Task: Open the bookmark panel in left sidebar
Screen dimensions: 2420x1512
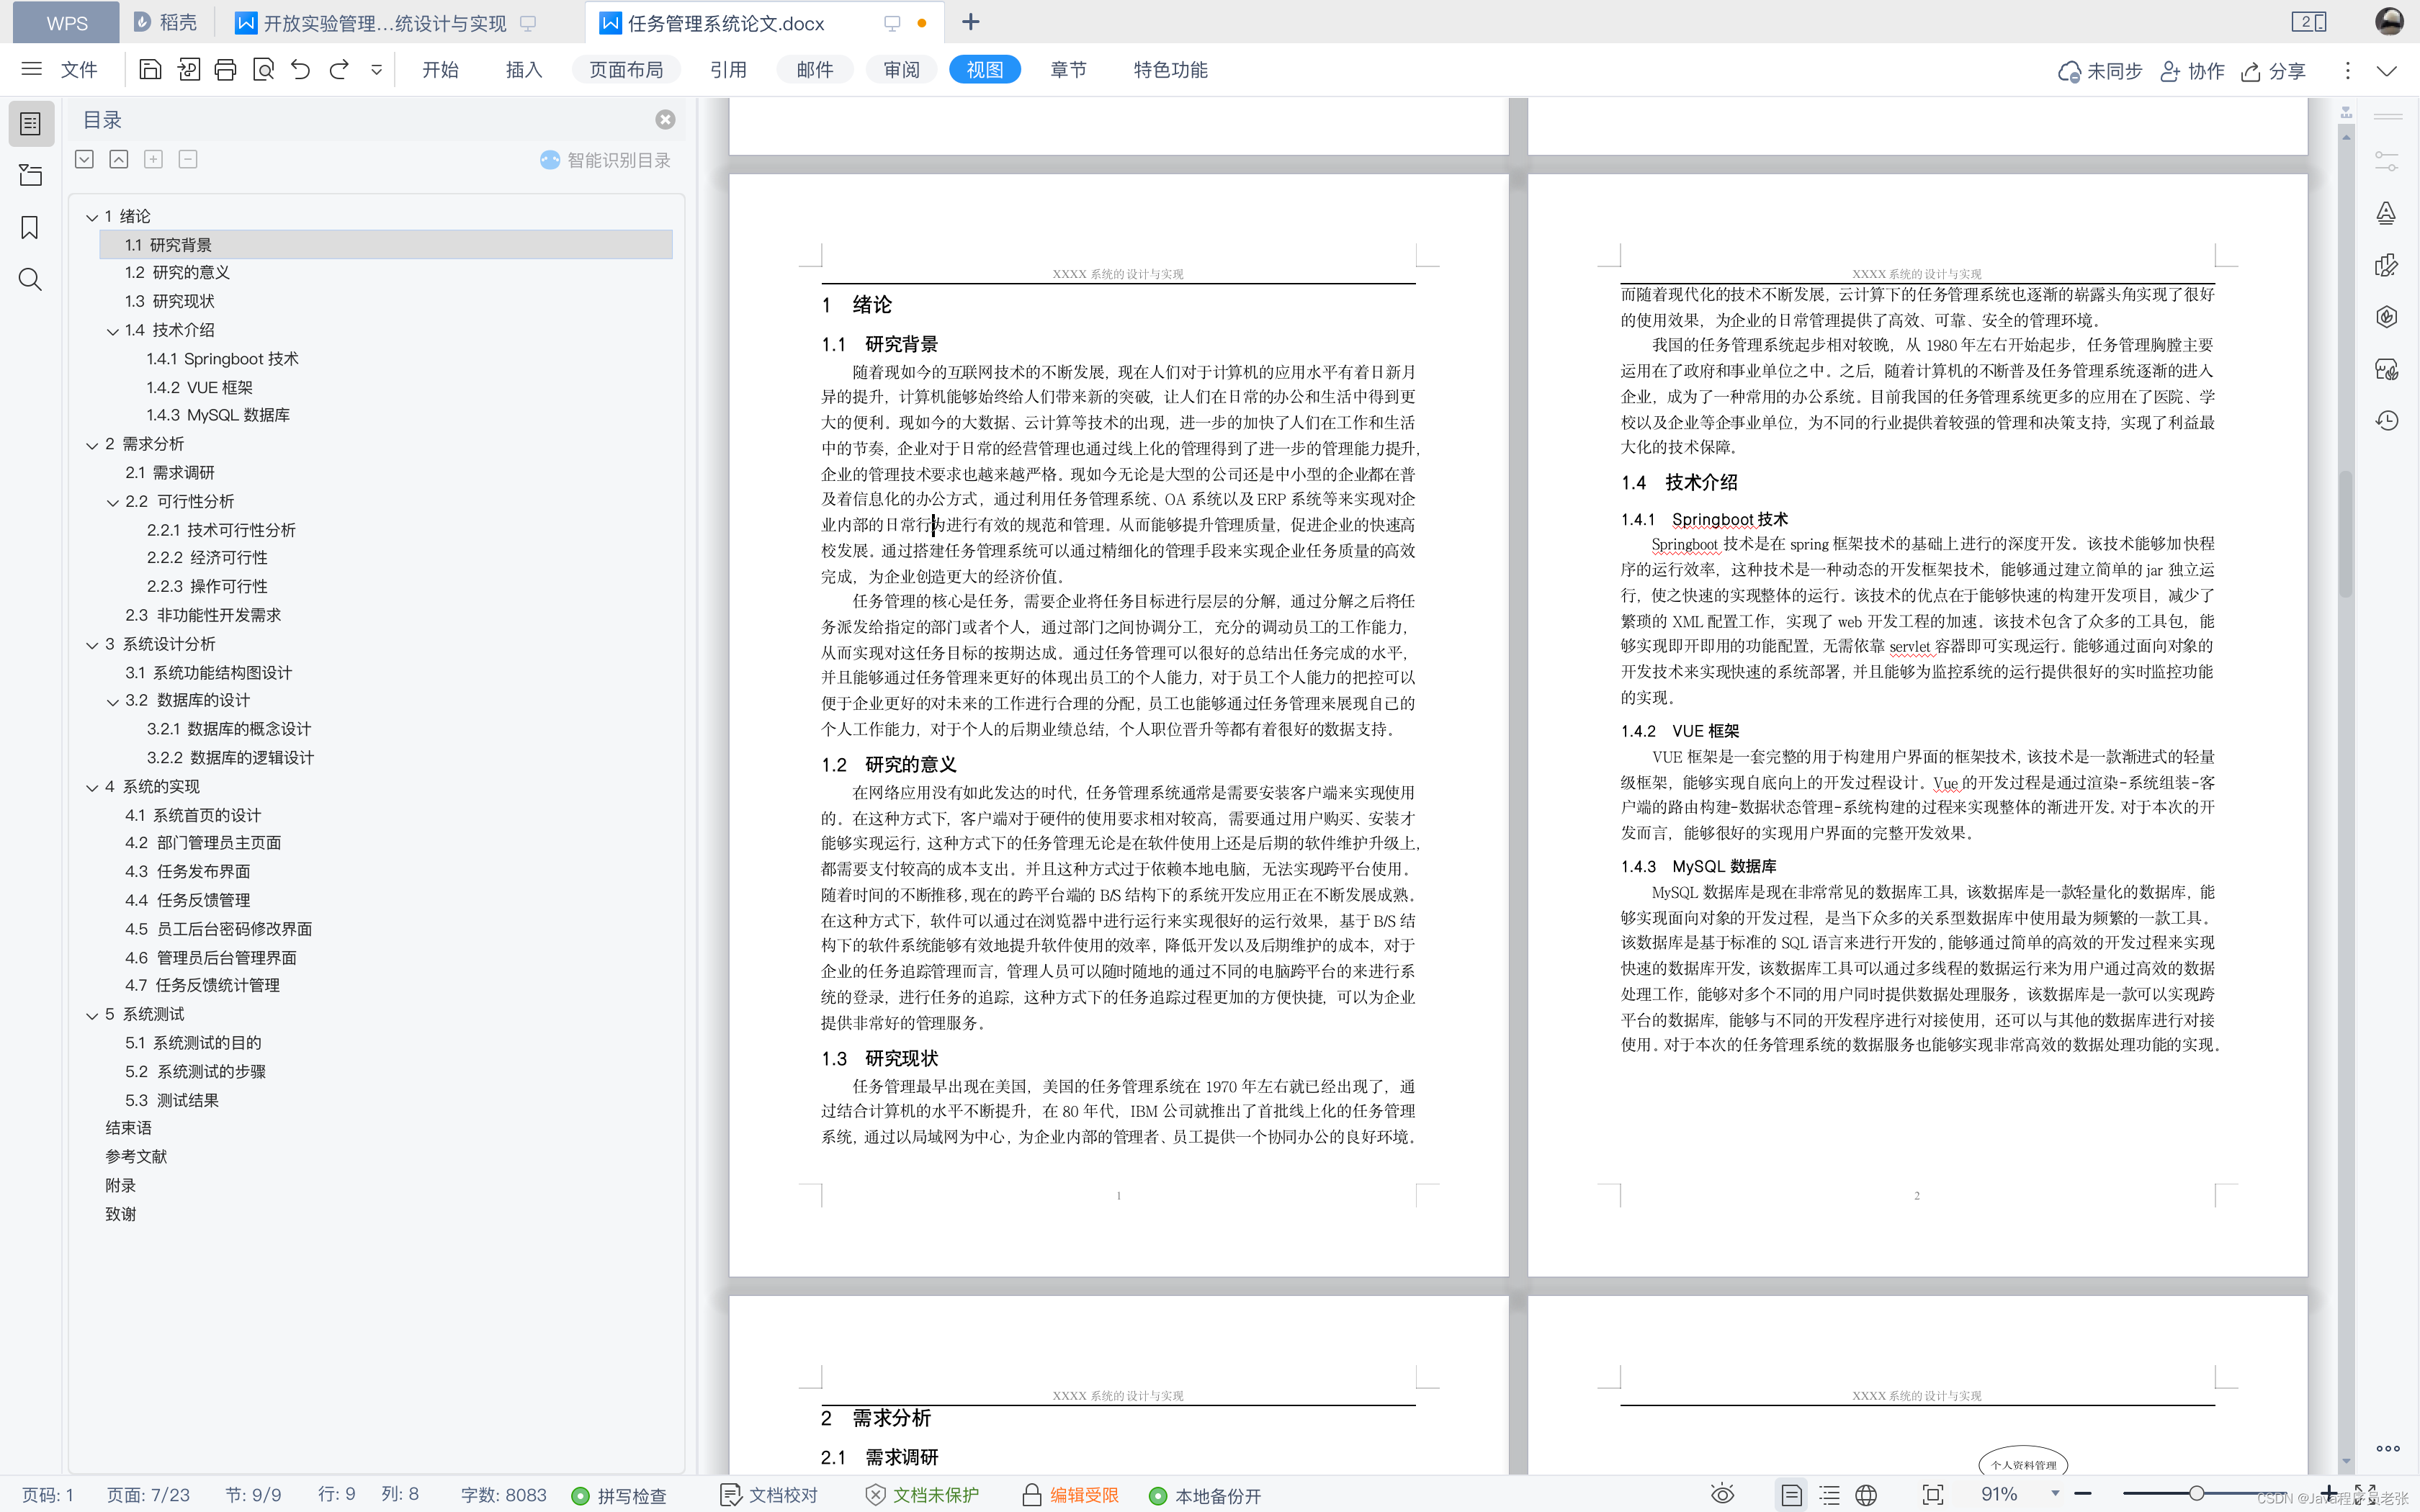Action: pos(30,228)
